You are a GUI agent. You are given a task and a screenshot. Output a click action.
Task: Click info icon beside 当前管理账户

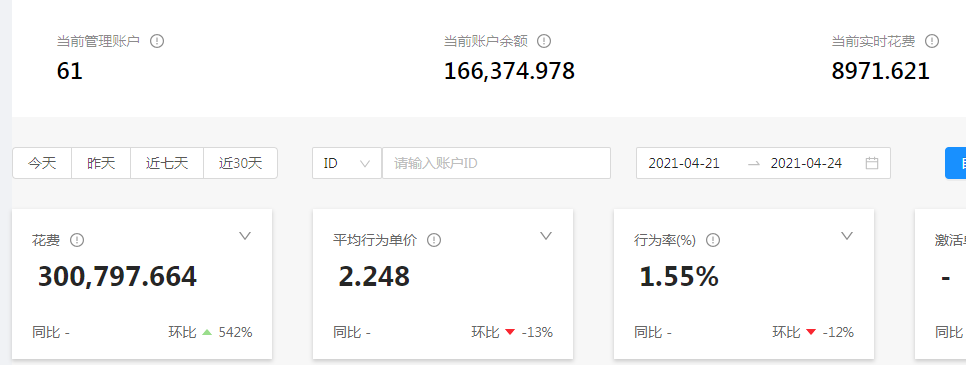coord(157,41)
